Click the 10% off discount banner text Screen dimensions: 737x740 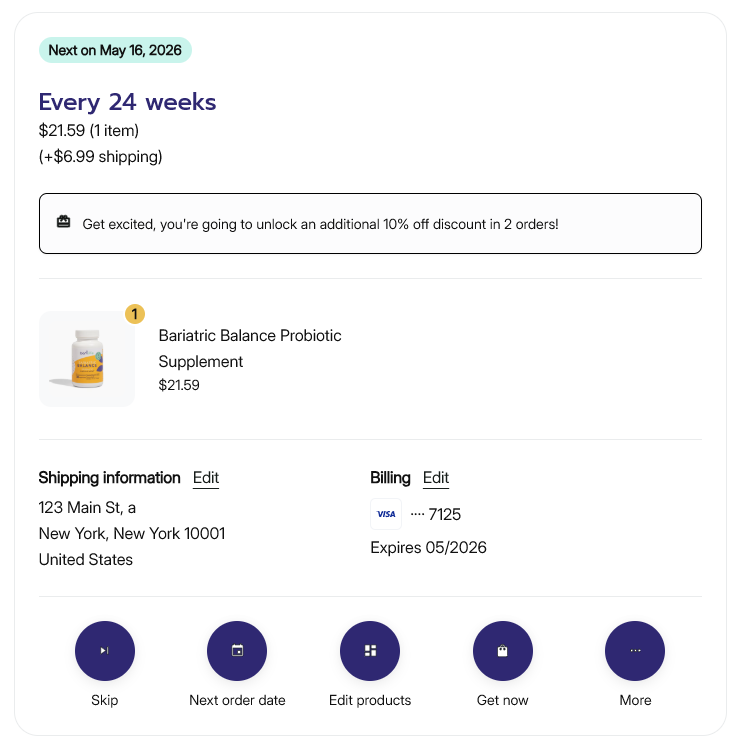click(x=320, y=224)
